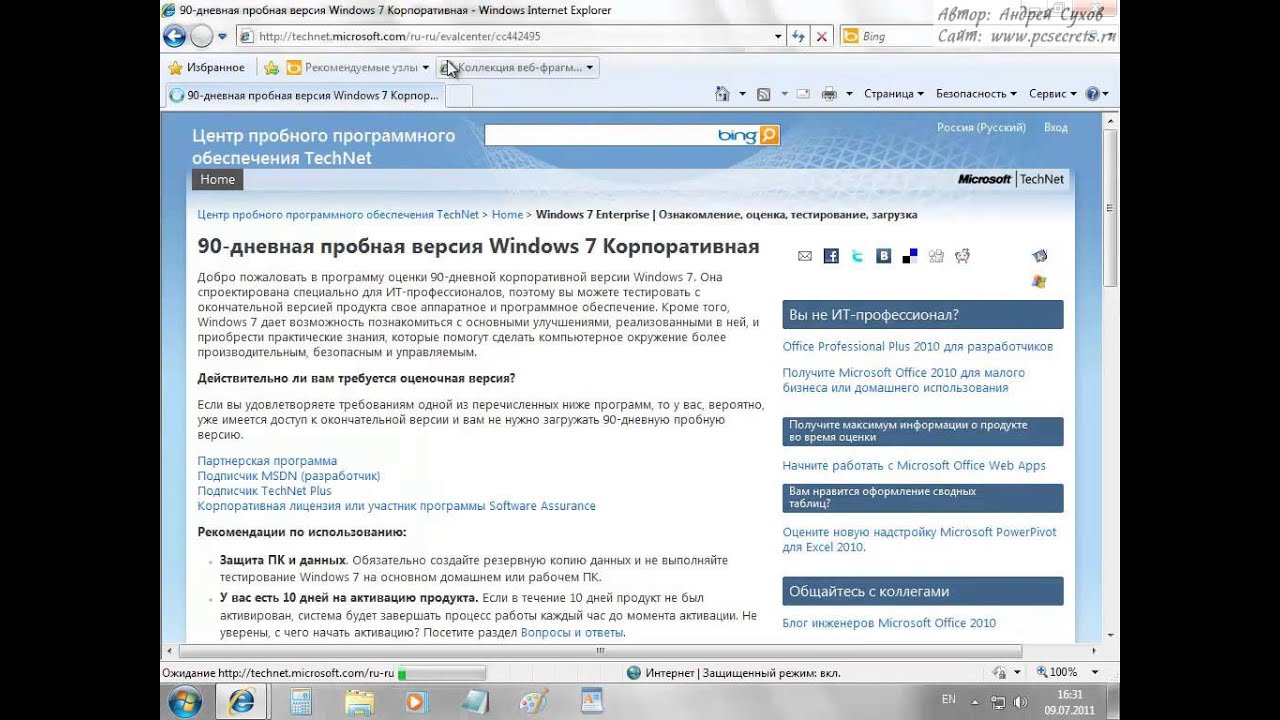
Task: Select the Home tab on TechNet page
Action: (217, 180)
